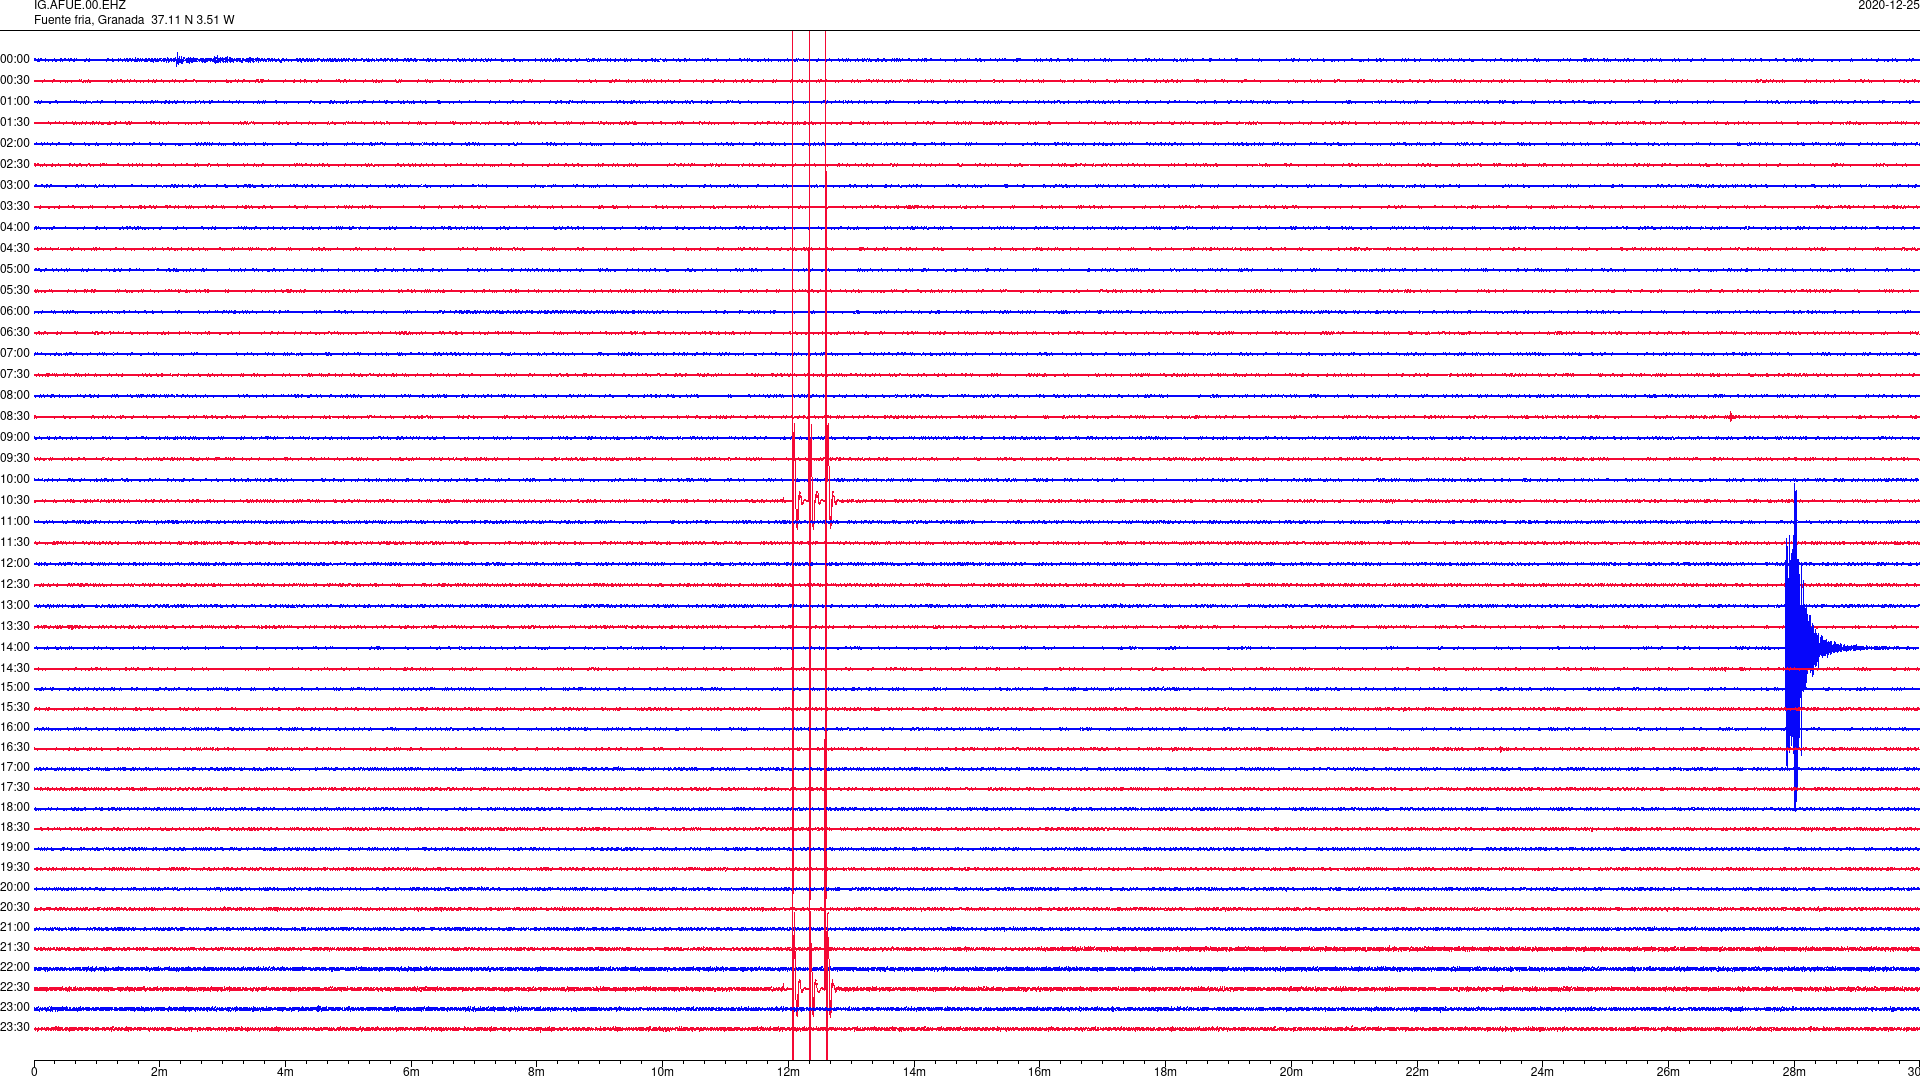Select the 22:30 time row label
Screen dimensions: 1920x1080
click(15, 988)
